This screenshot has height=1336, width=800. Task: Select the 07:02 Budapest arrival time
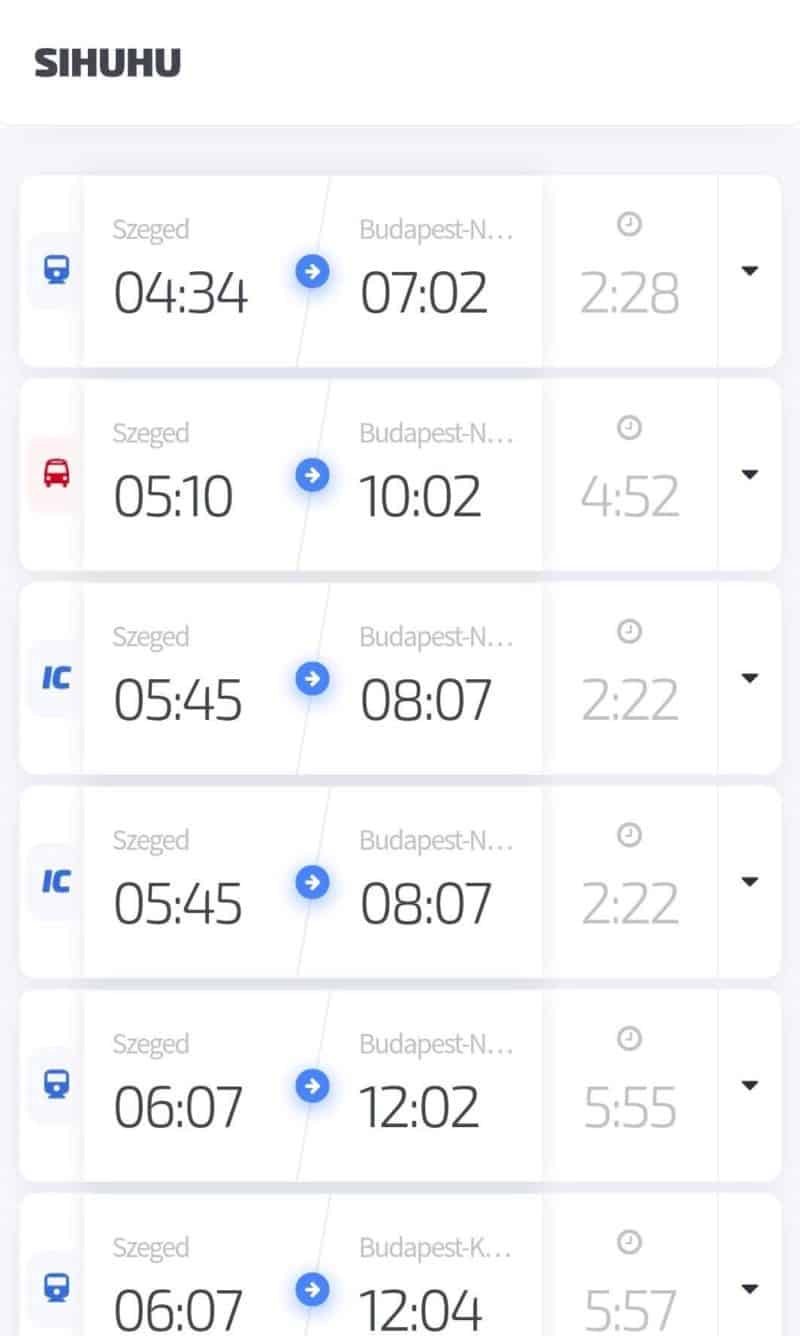click(424, 293)
